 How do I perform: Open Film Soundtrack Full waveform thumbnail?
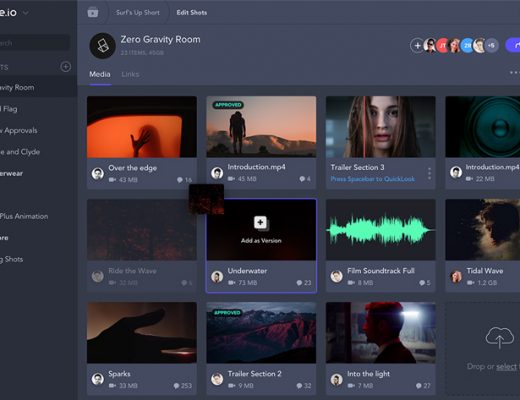pyautogui.click(x=380, y=230)
